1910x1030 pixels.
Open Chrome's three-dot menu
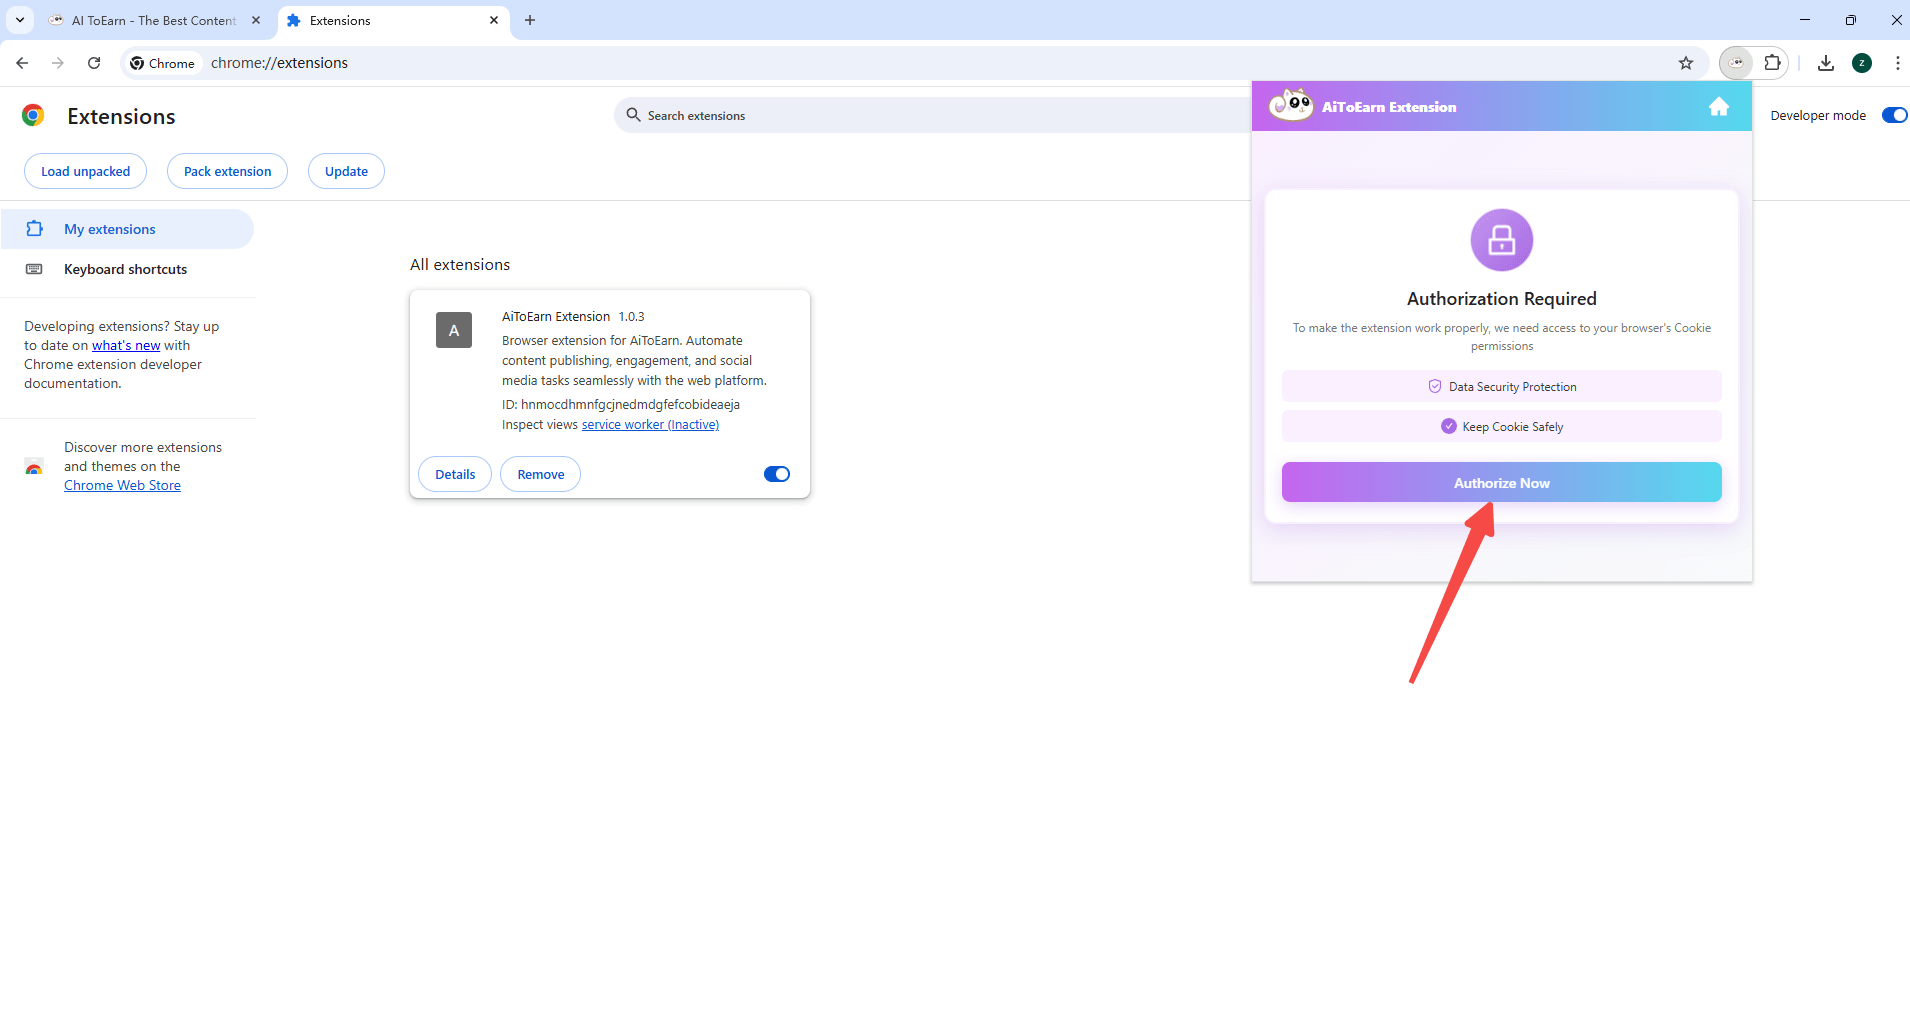click(x=1897, y=63)
